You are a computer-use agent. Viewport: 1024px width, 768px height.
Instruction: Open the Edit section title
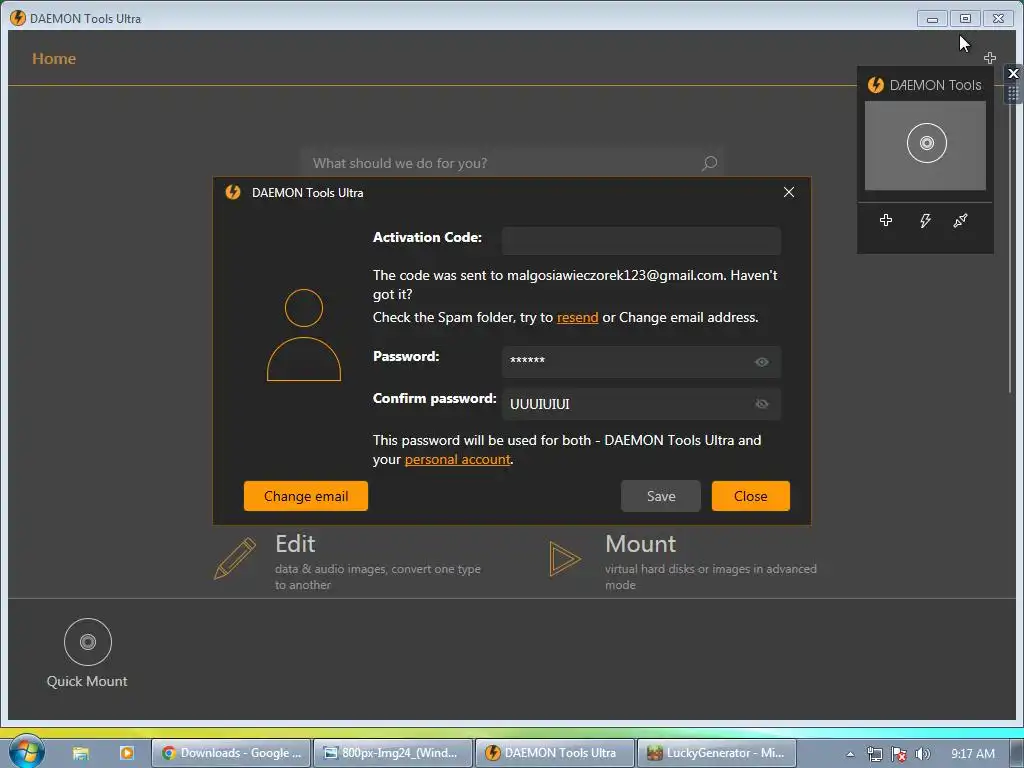pyautogui.click(x=295, y=544)
